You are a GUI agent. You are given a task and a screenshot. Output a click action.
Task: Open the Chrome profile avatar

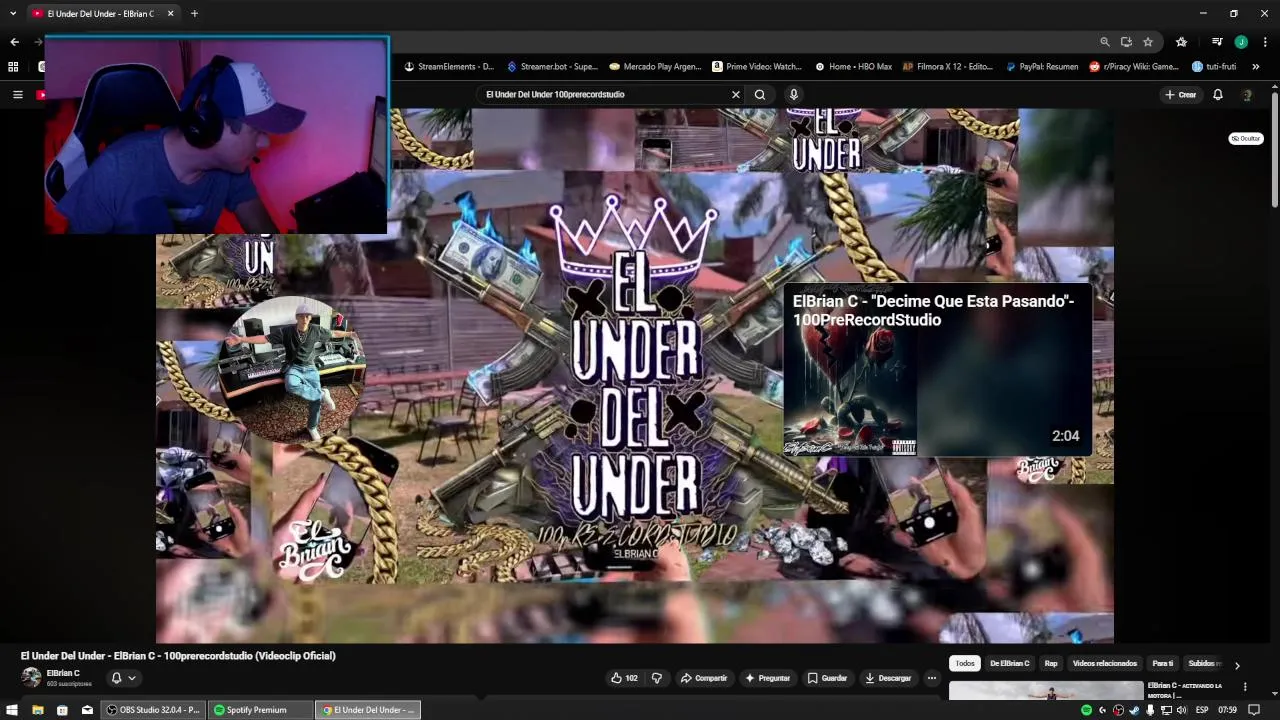coord(1241,42)
